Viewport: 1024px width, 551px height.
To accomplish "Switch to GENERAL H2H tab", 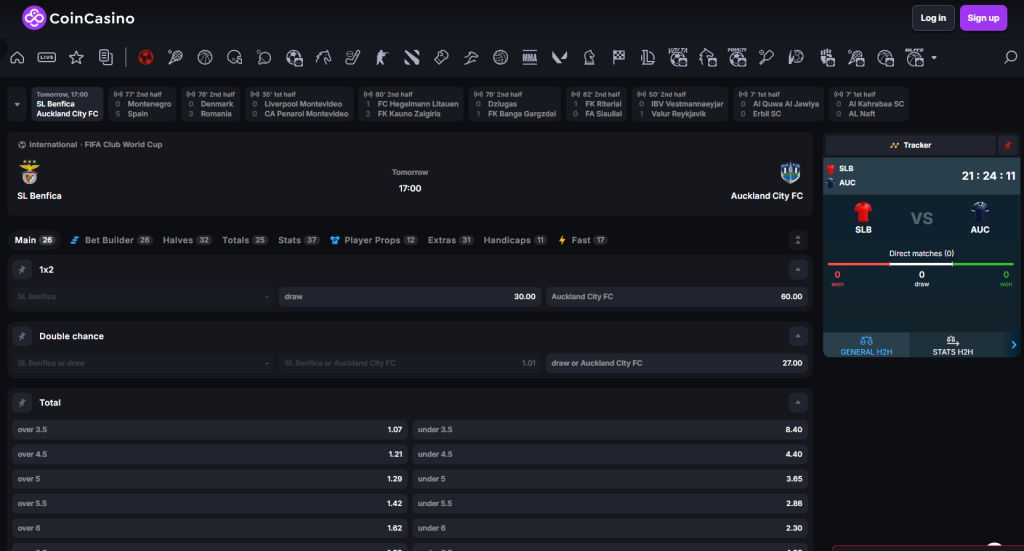I will (x=866, y=345).
